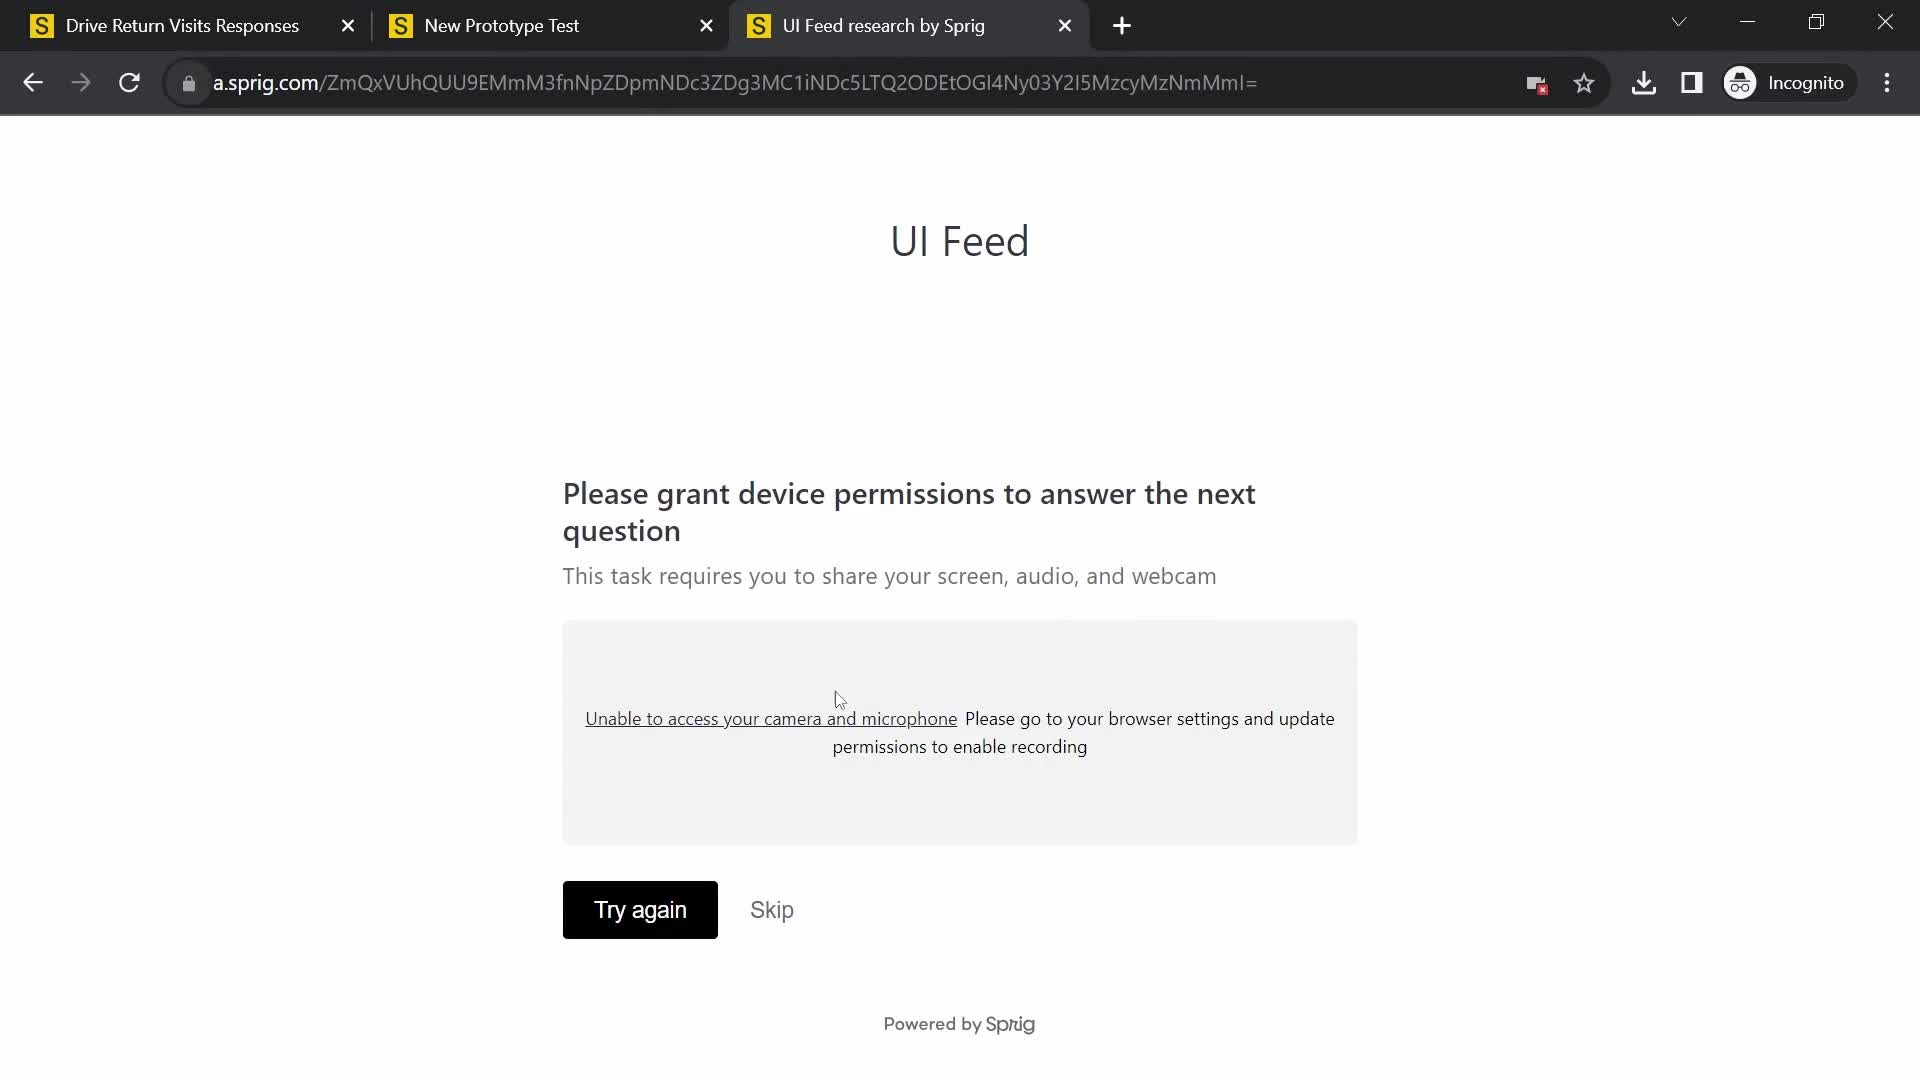Screen dimensions: 1920x1080
Task: Click the Sprig favicon in address bar
Action: (189, 82)
